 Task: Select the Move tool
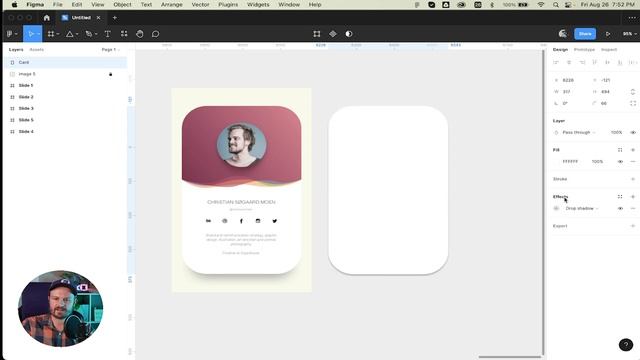(31, 34)
